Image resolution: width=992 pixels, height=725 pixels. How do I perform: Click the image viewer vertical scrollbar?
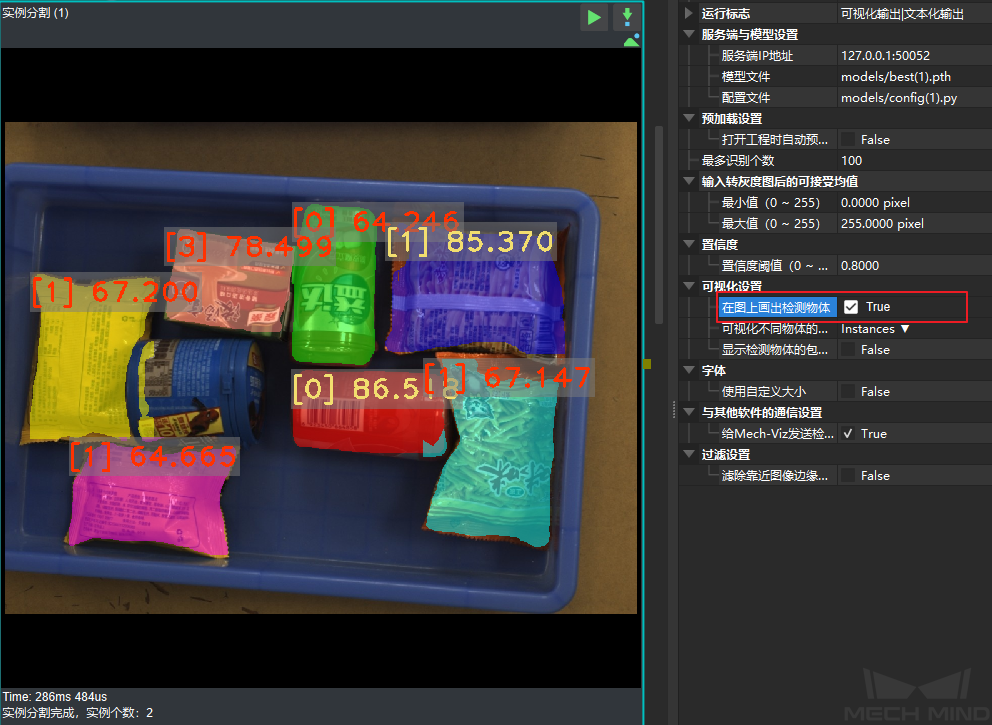coord(659,225)
